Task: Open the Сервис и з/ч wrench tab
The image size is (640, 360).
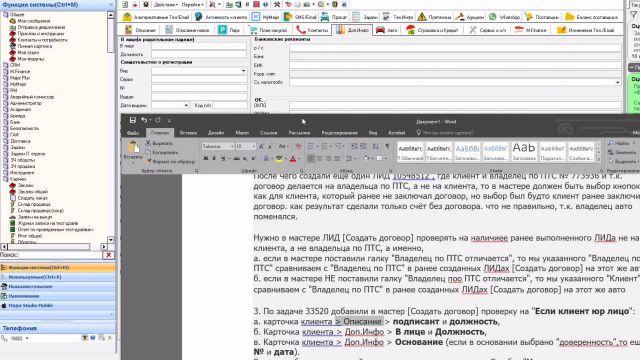Action: pos(487,30)
